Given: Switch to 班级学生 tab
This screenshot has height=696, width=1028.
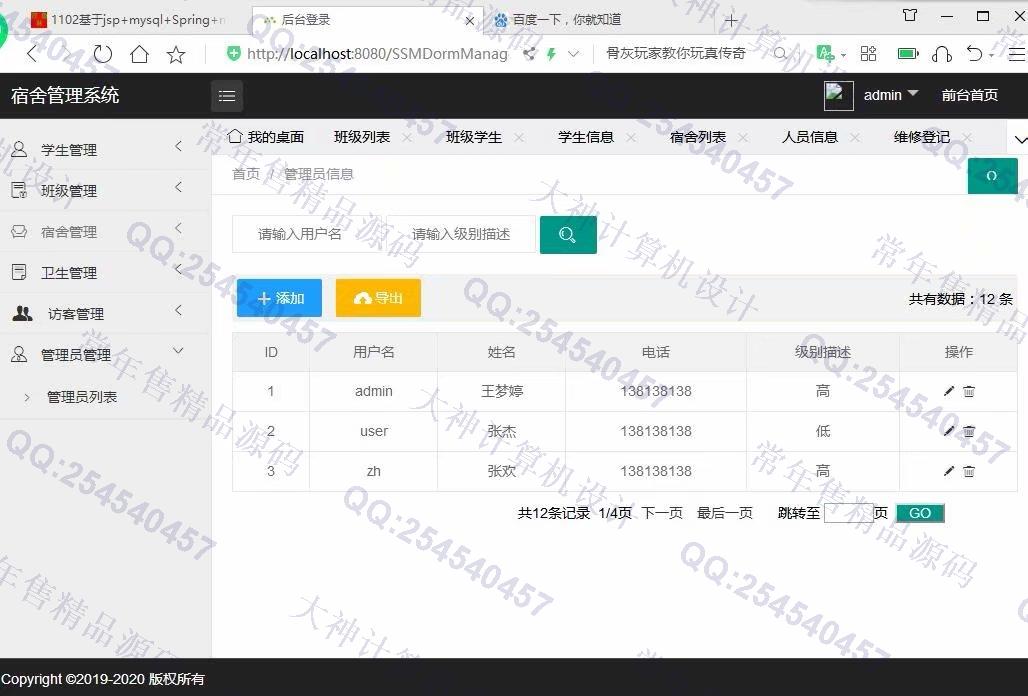Looking at the screenshot, I should point(474,137).
